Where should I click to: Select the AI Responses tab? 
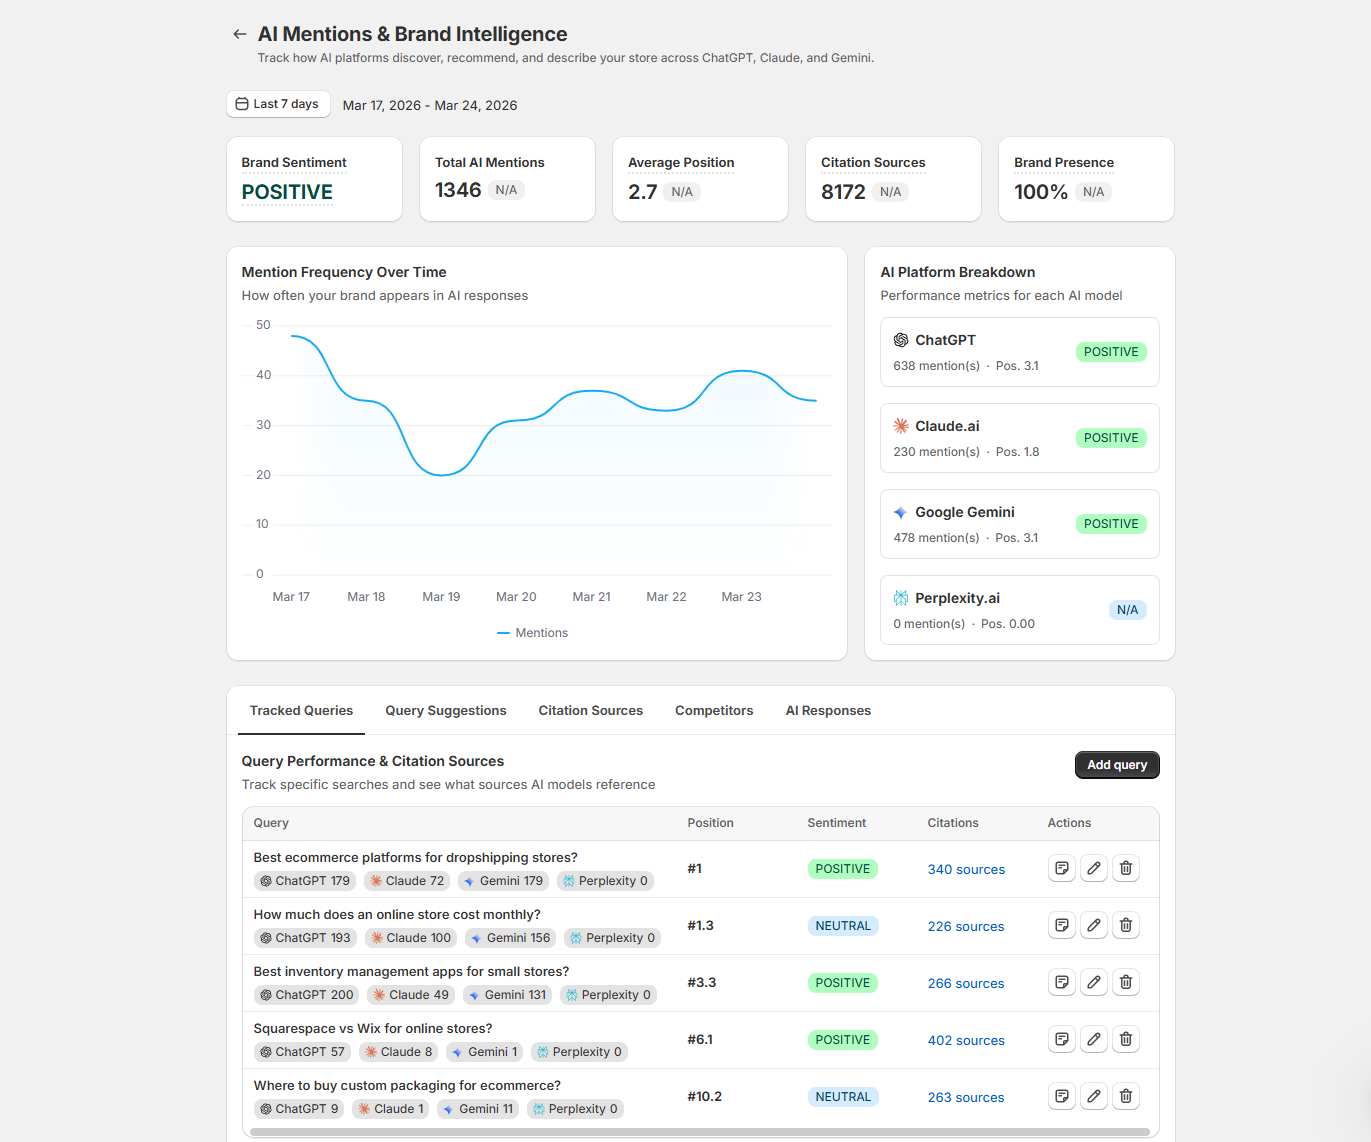pyautogui.click(x=828, y=711)
